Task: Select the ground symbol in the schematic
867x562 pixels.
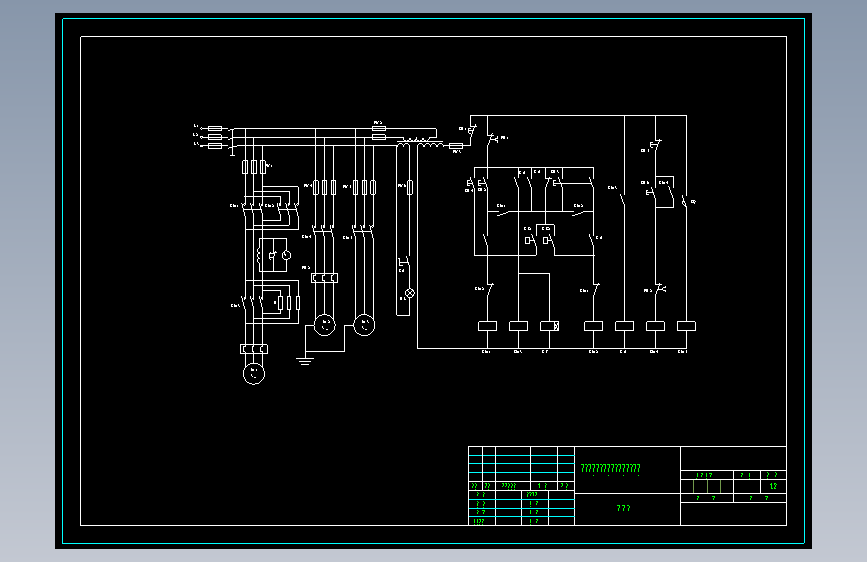Action: click(x=305, y=361)
